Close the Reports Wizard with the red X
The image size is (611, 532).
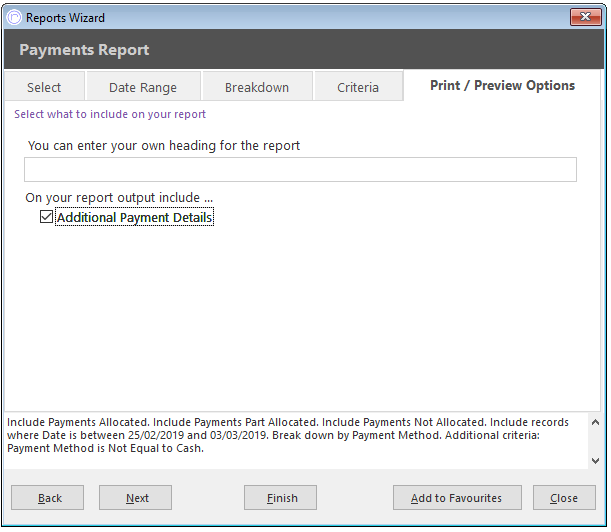pyautogui.click(x=585, y=17)
